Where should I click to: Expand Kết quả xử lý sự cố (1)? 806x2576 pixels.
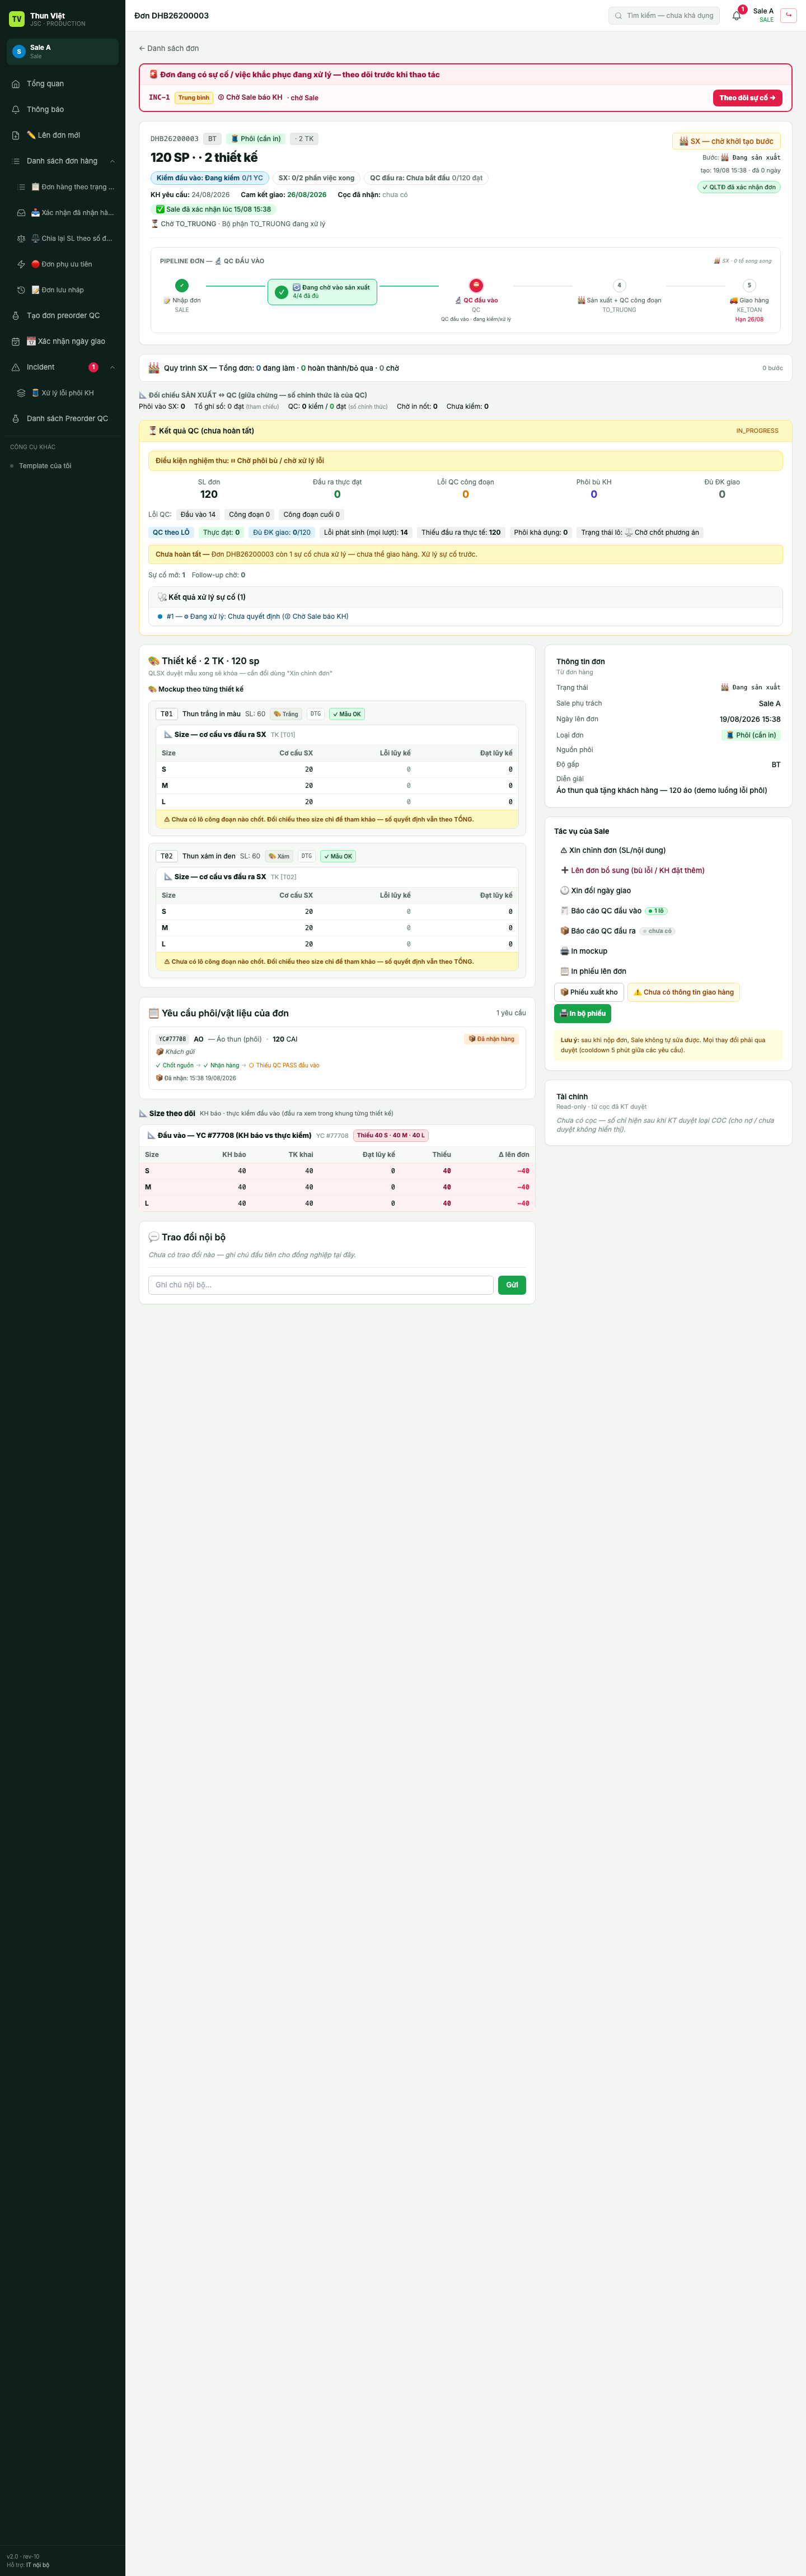pyautogui.click(x=465, y=597)
